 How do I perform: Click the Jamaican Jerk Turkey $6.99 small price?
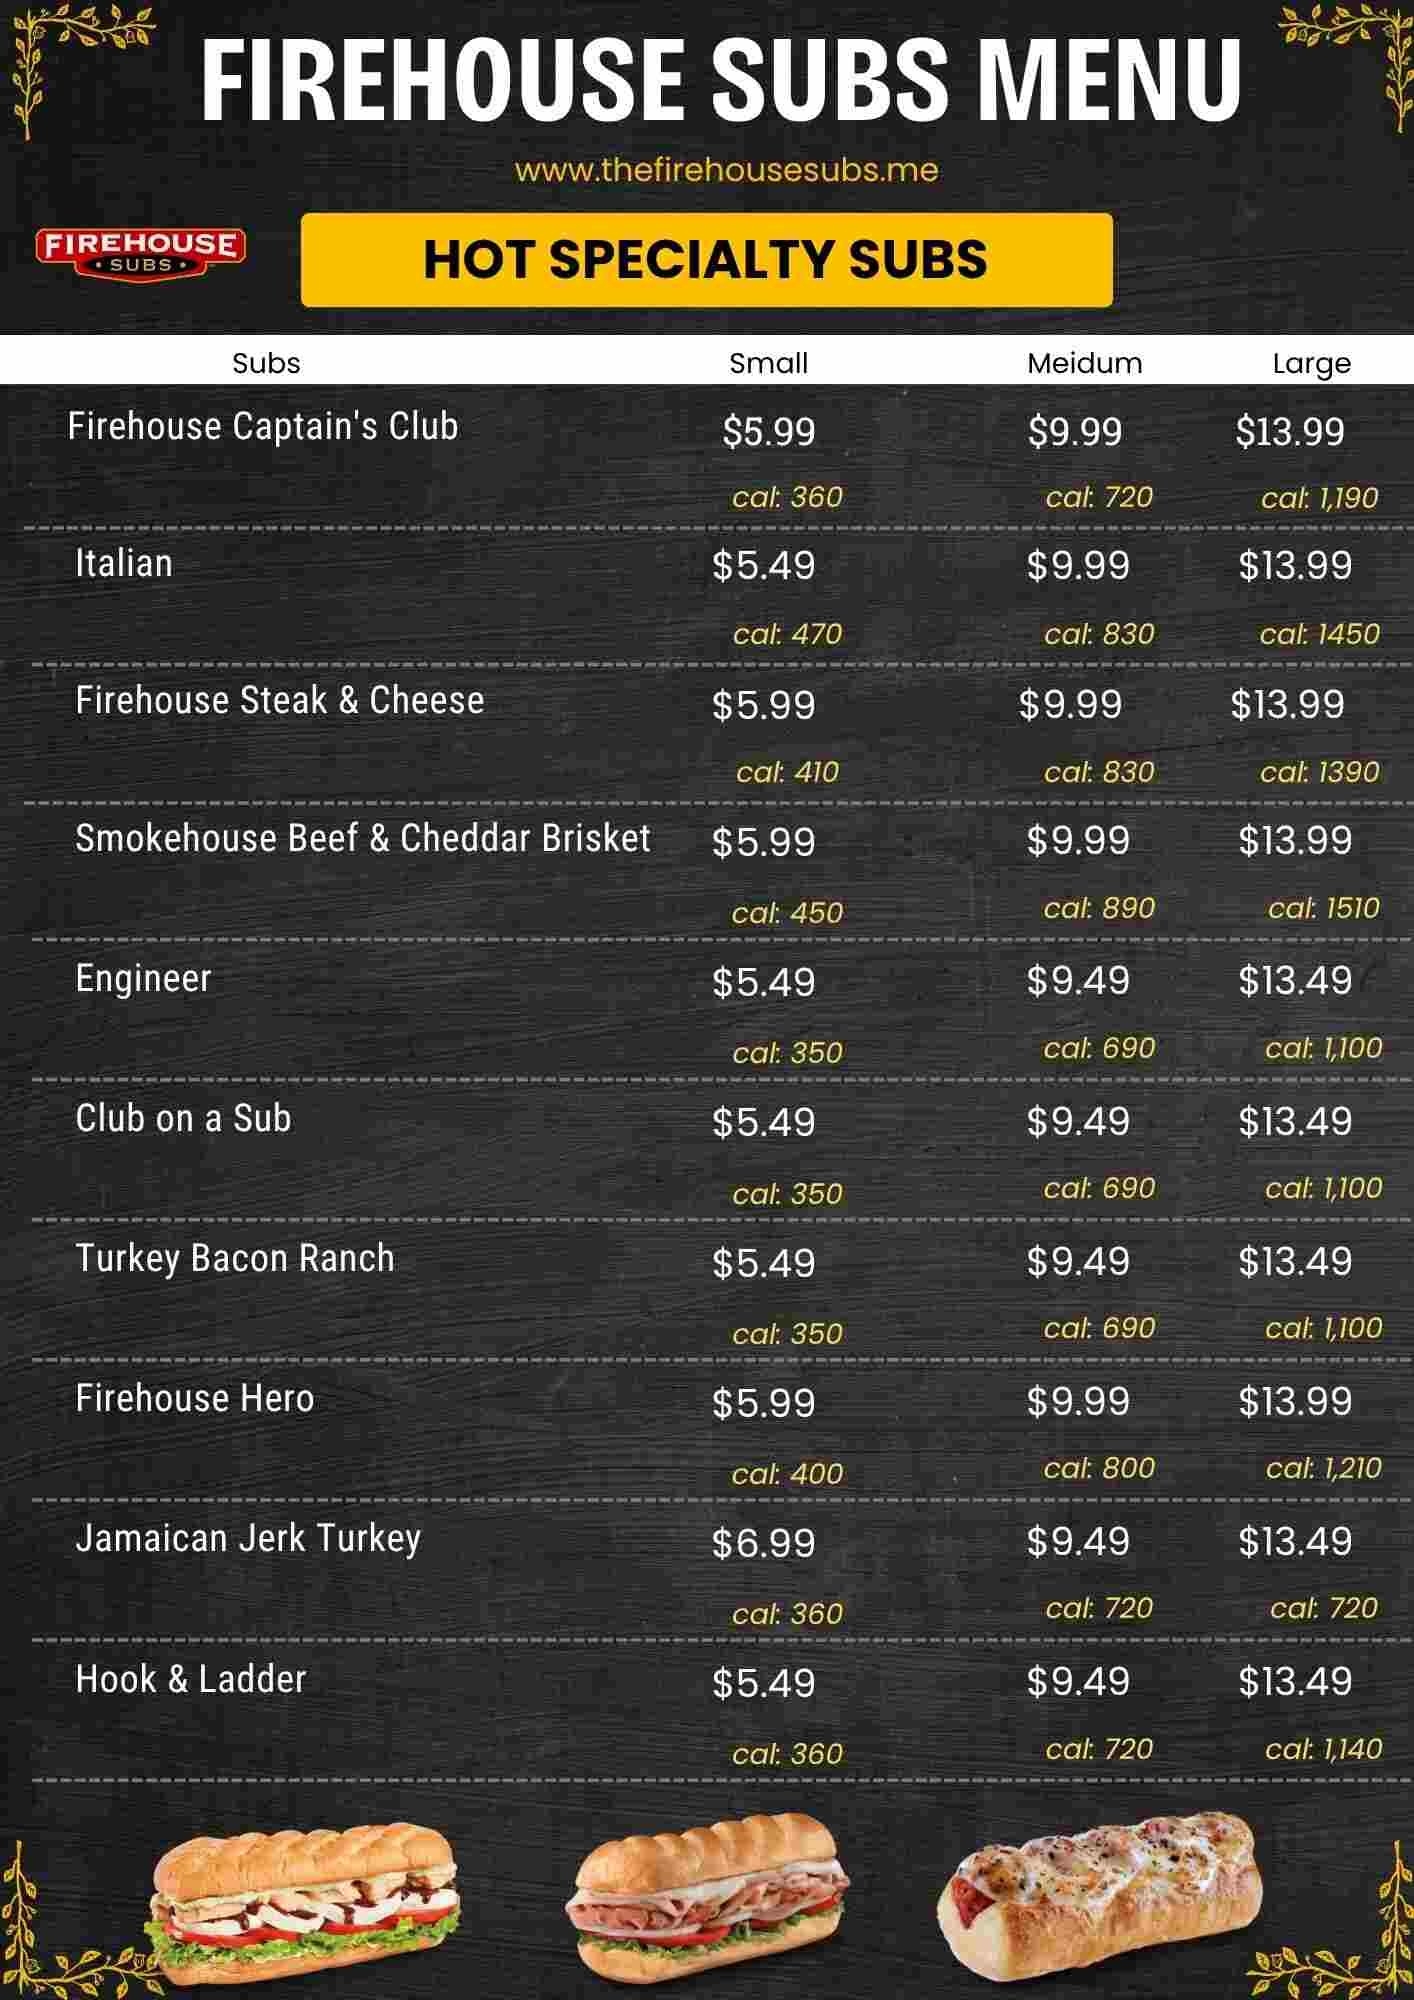click(764, 1542)
